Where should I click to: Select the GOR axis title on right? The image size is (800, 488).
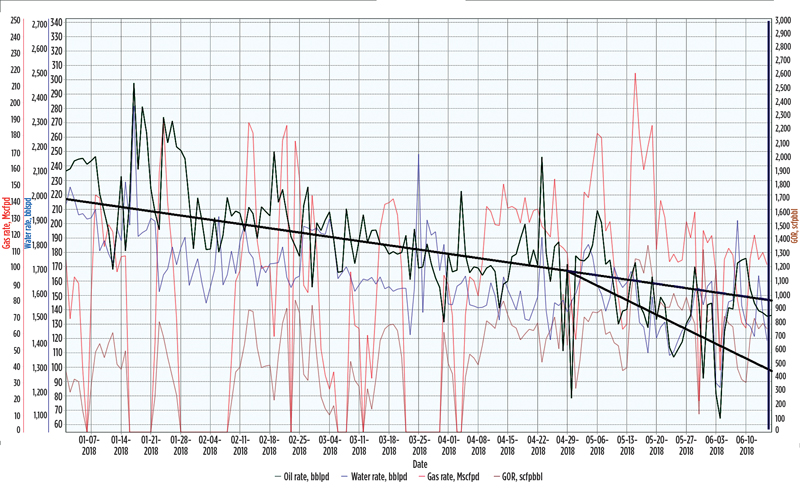[x=794, y=227]
